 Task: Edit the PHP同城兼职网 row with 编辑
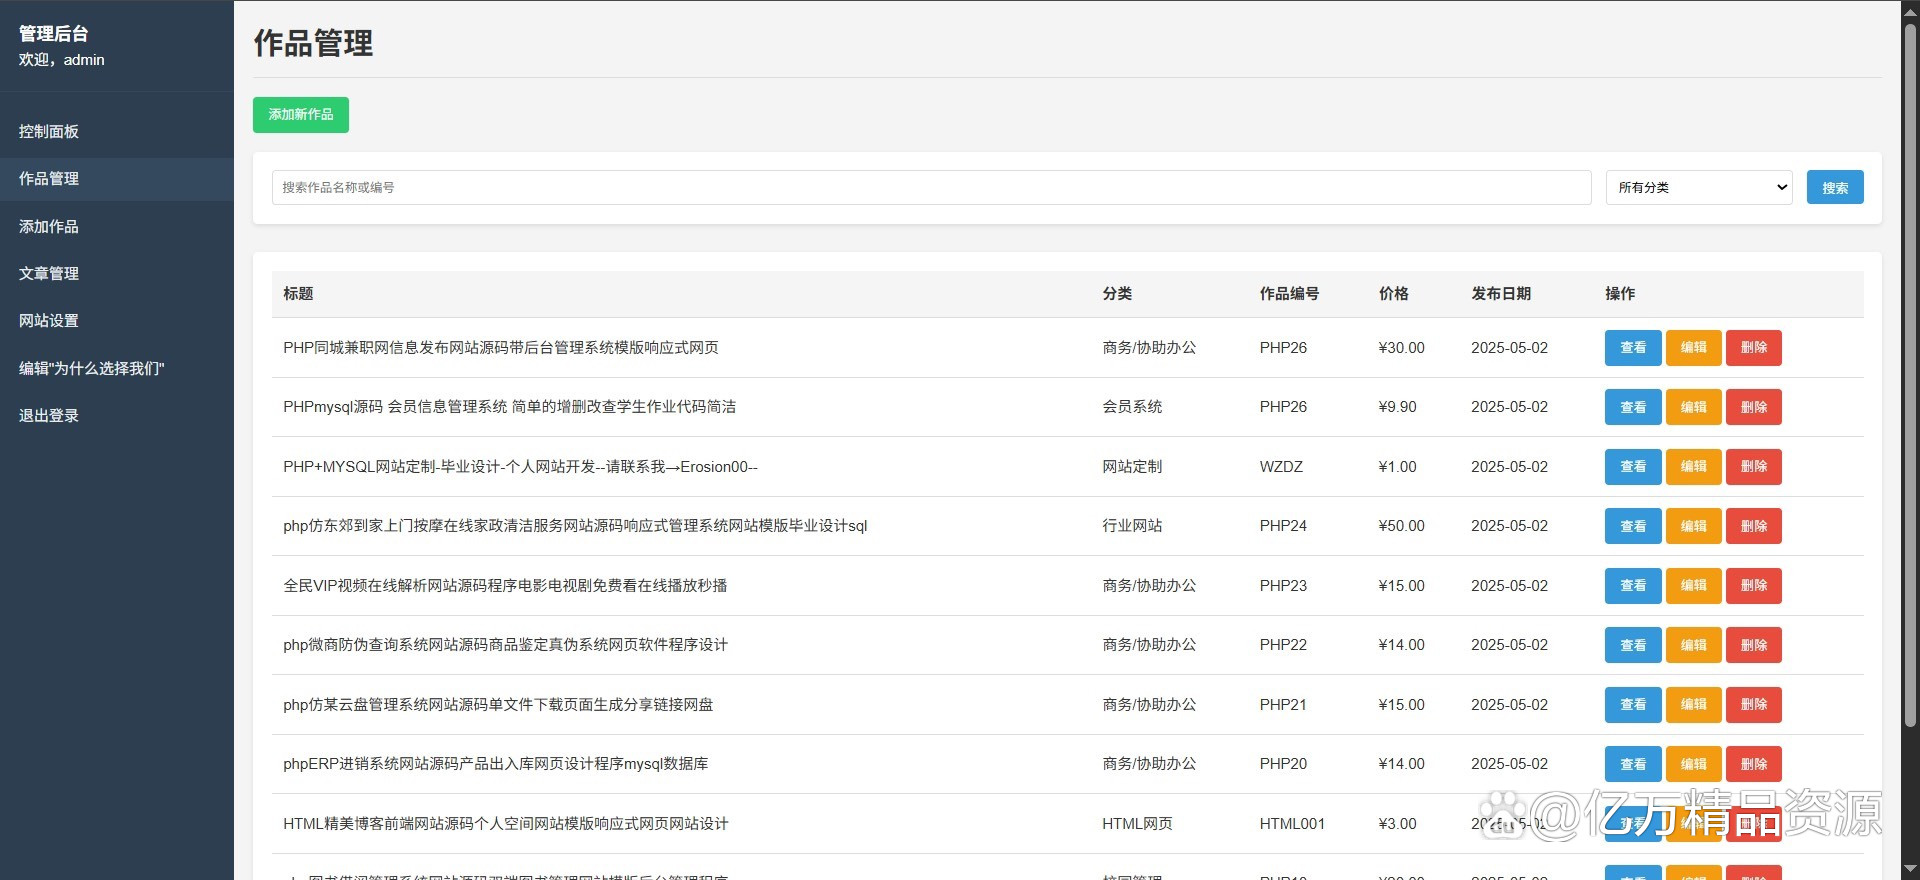(1693, 348)
